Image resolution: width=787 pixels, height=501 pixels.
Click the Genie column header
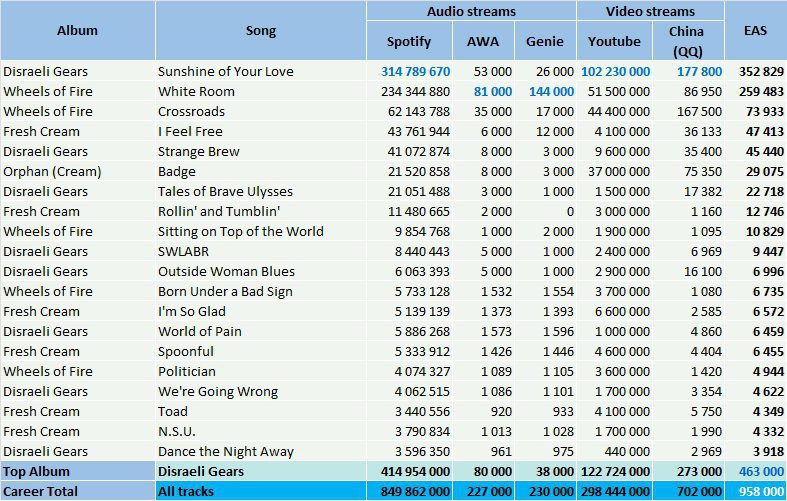click(x=545, y=41)
